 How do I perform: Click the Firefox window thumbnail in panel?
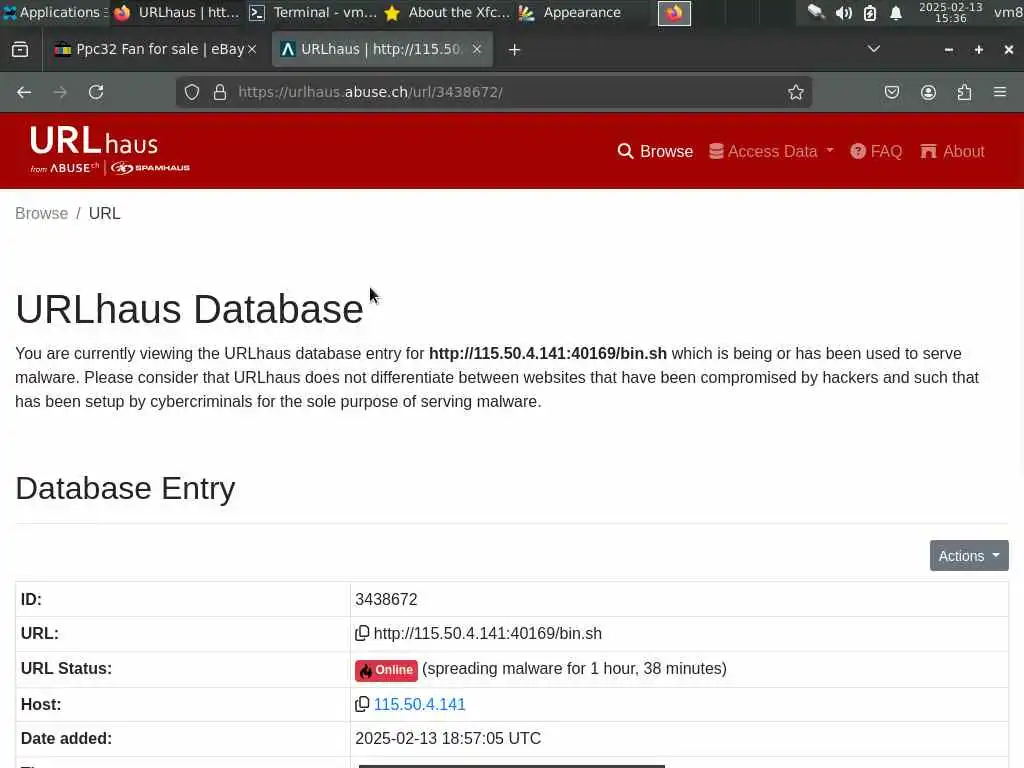[x=674, y=13]
